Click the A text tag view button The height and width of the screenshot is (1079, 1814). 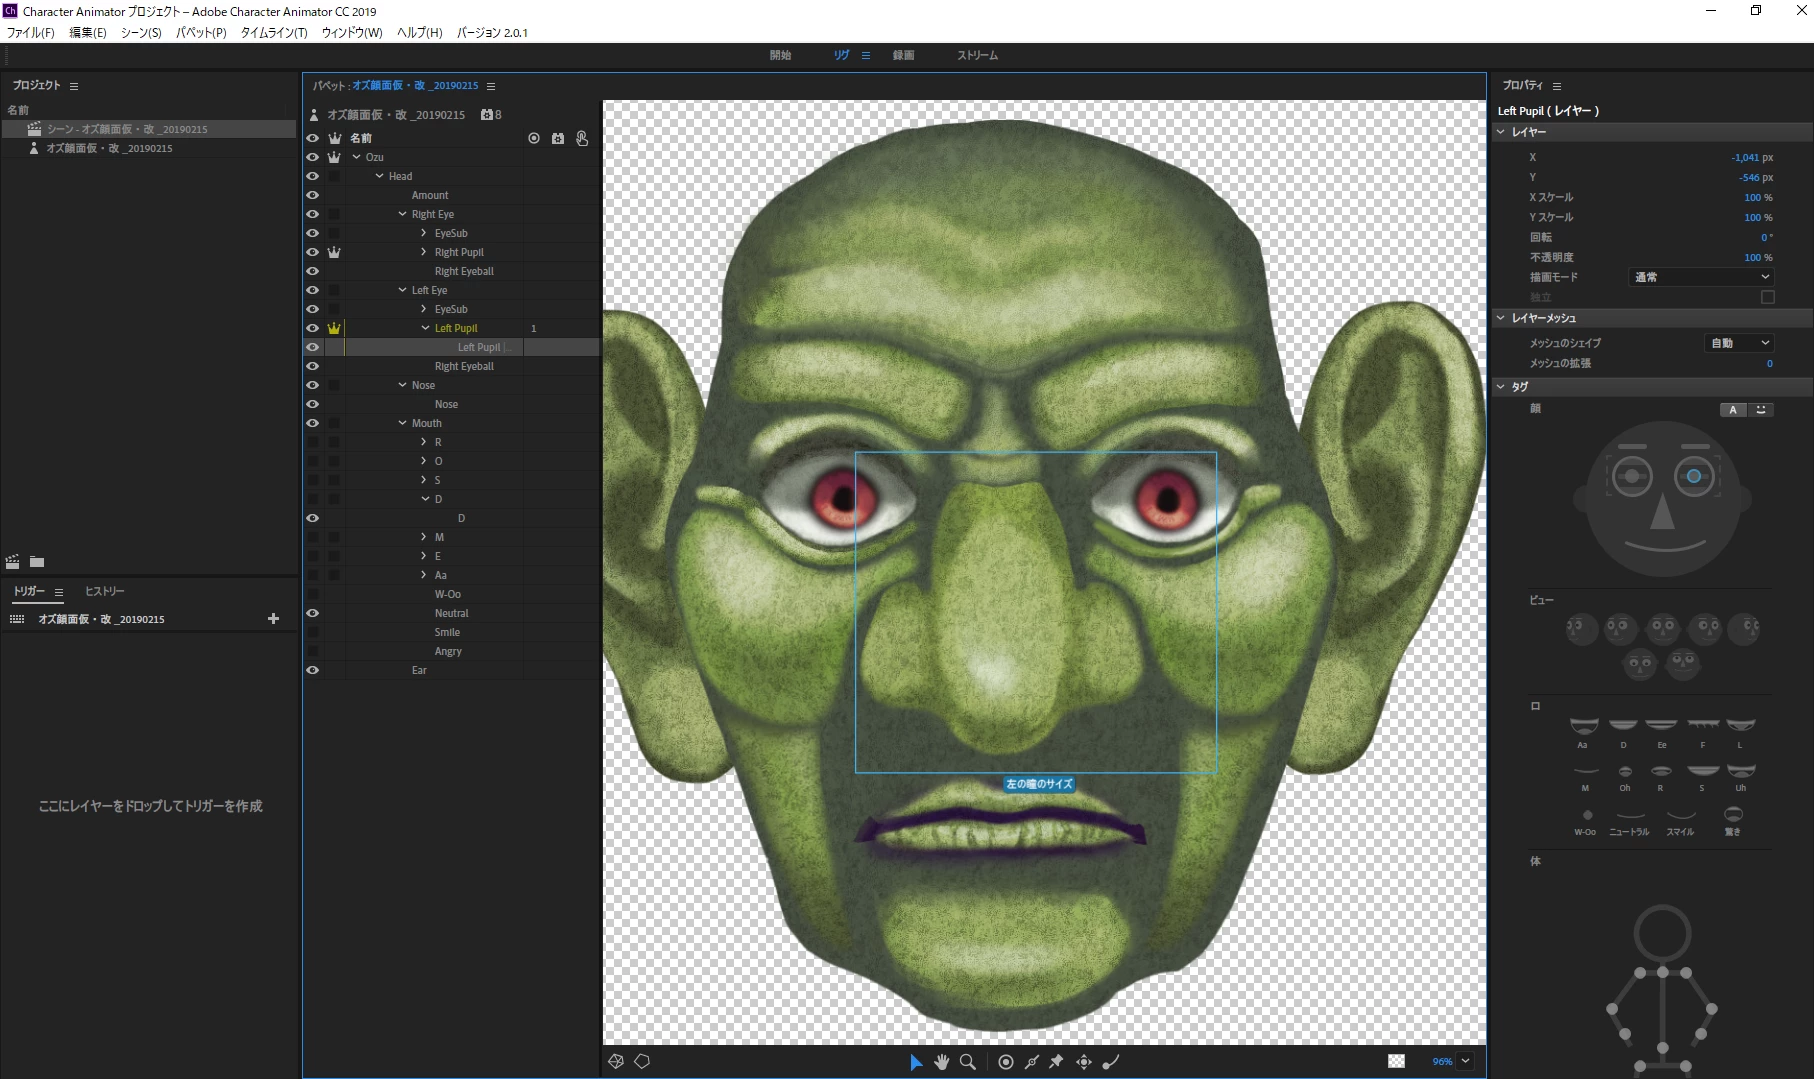click(1733, 410)
